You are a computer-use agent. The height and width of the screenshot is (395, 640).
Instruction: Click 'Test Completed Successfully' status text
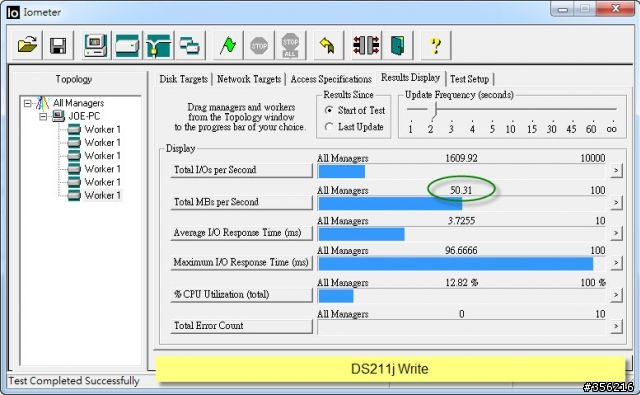74,381
